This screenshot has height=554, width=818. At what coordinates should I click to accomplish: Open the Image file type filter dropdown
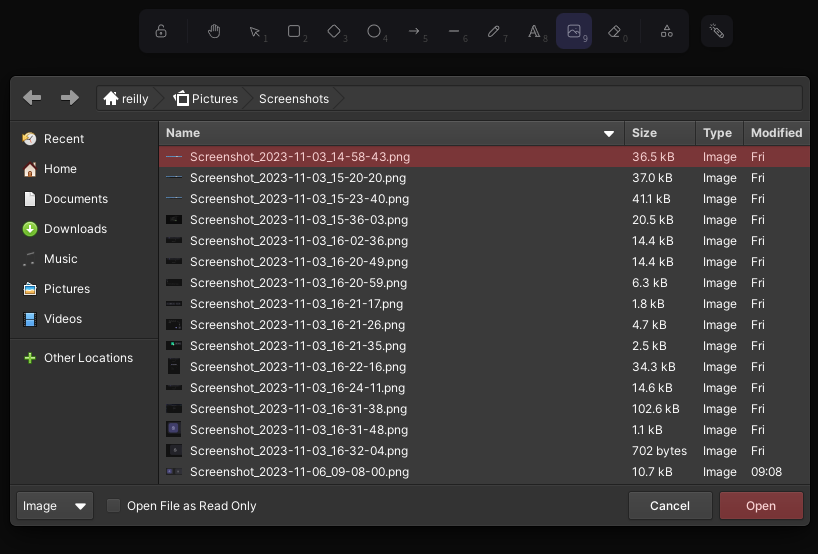pos(55,505)
